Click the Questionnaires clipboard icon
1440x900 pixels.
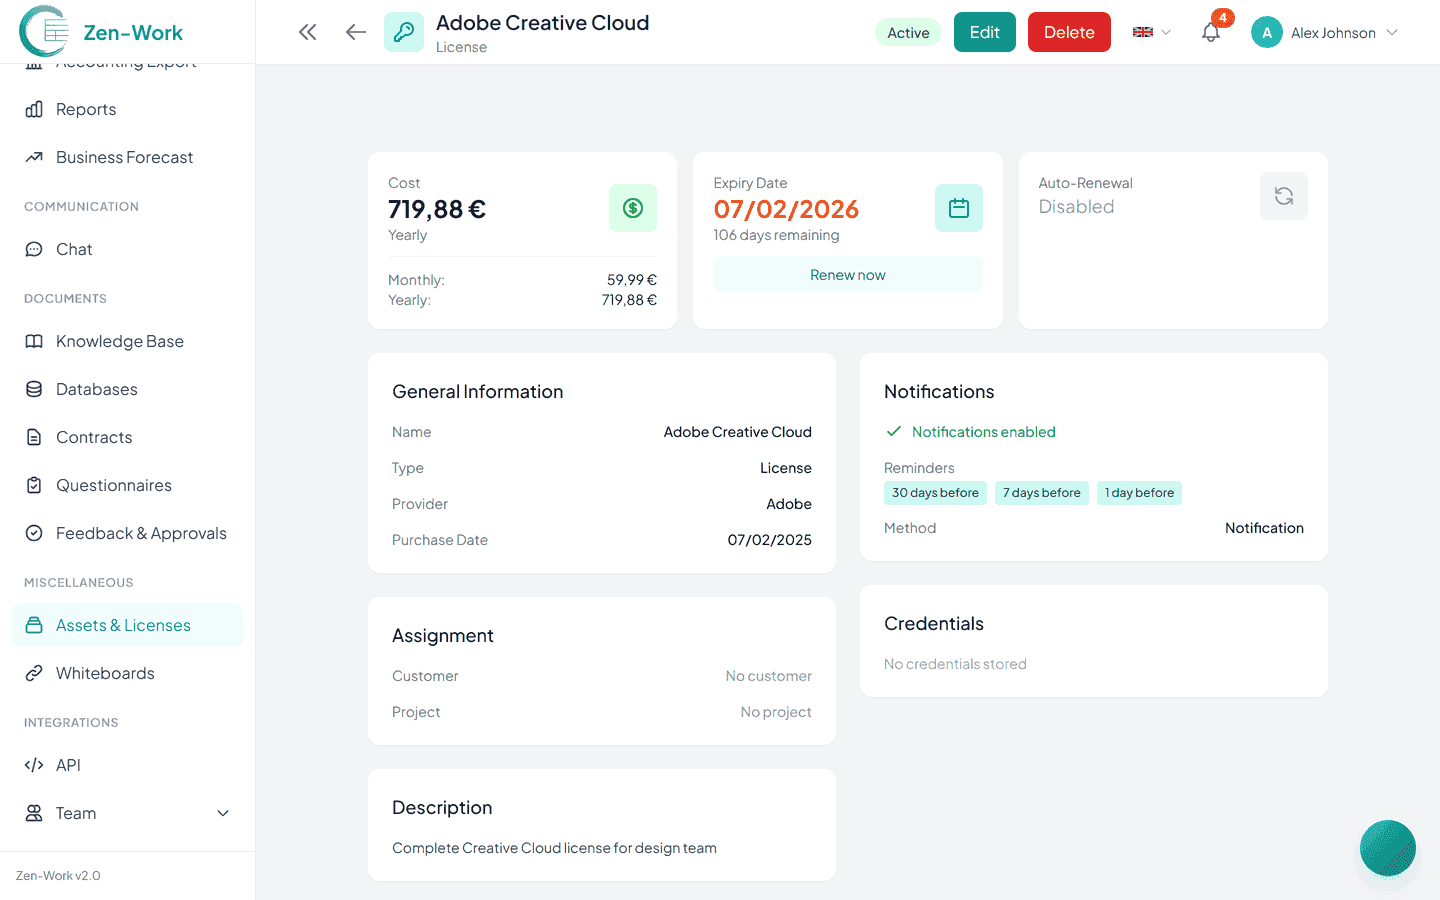coord(34,485)
